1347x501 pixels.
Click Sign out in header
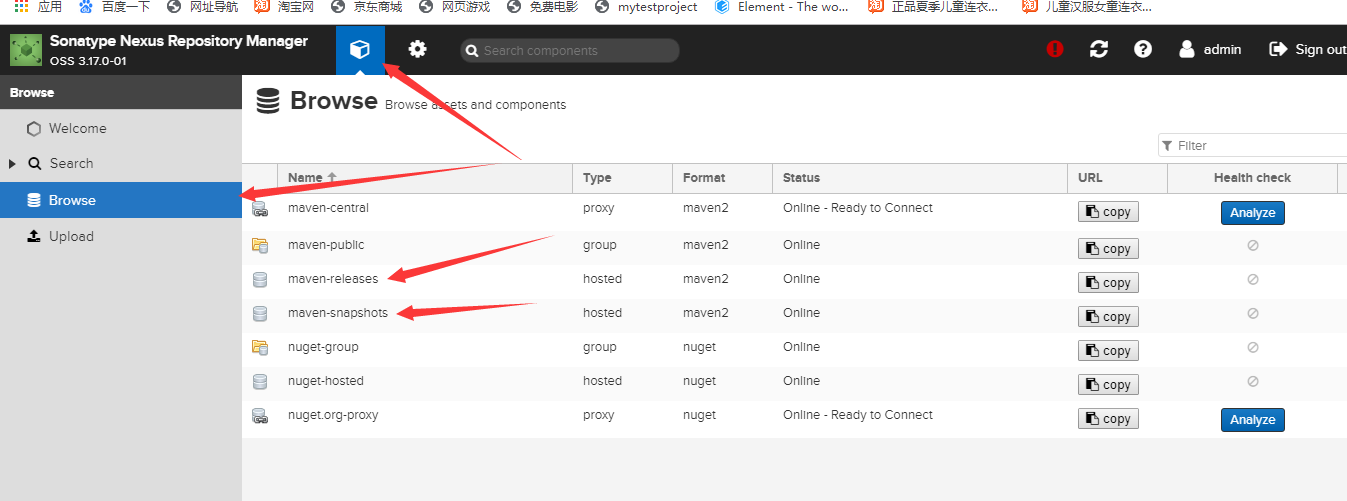(x=1307, y=49)
